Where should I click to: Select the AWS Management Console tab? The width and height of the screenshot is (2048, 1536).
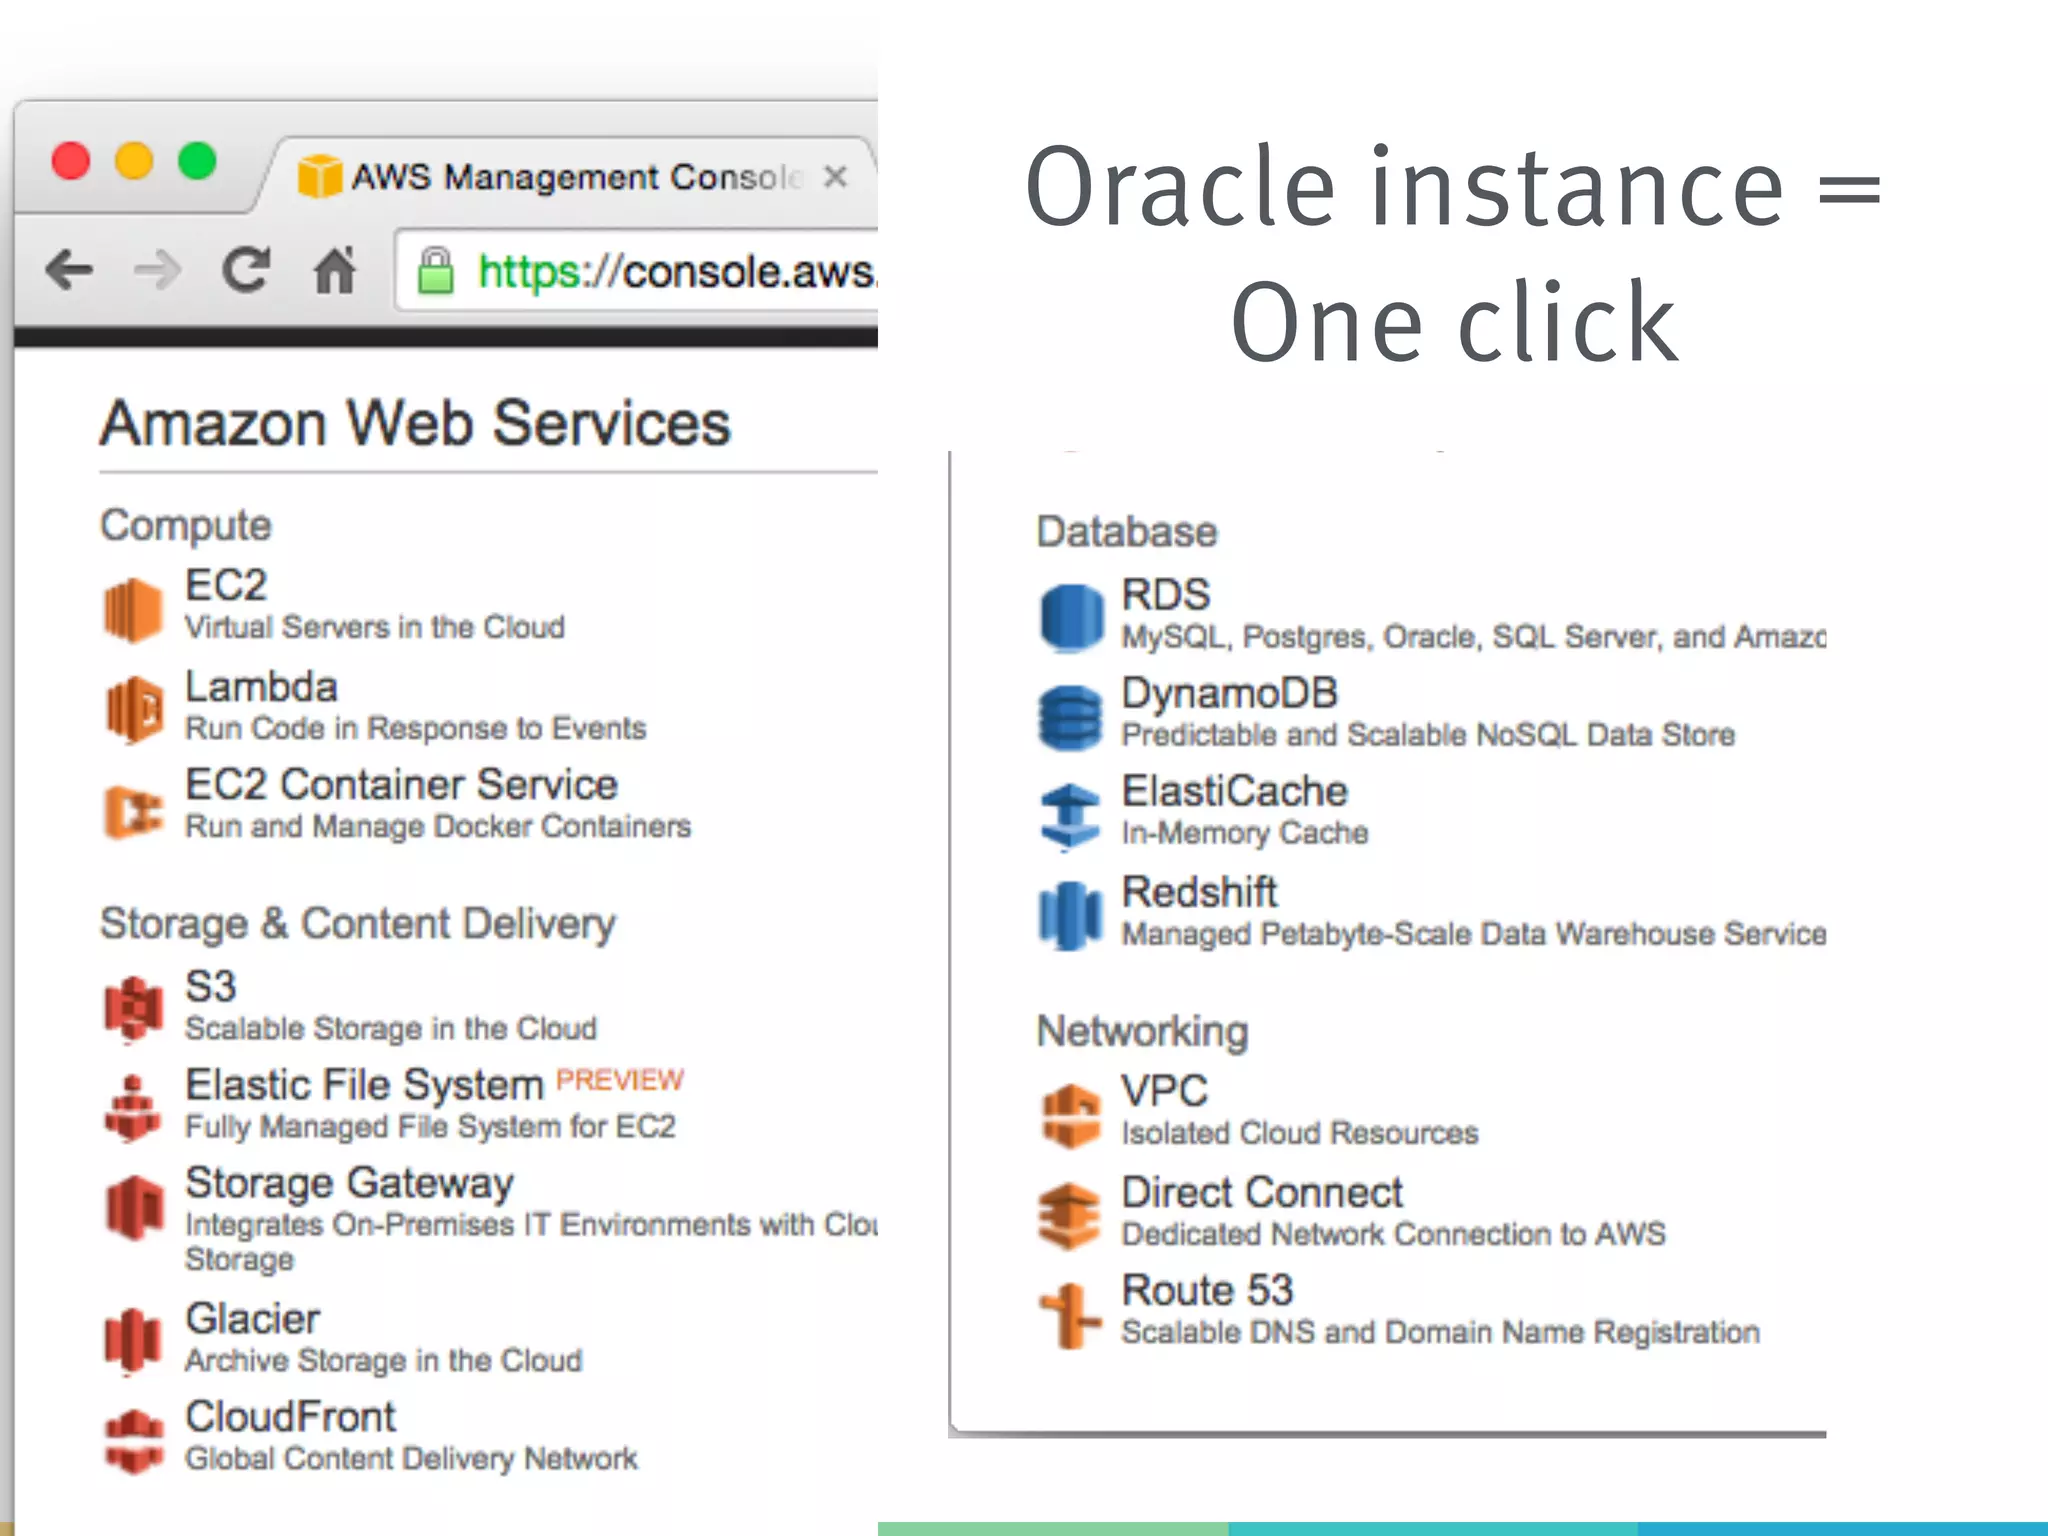click(x=566, y=176)
